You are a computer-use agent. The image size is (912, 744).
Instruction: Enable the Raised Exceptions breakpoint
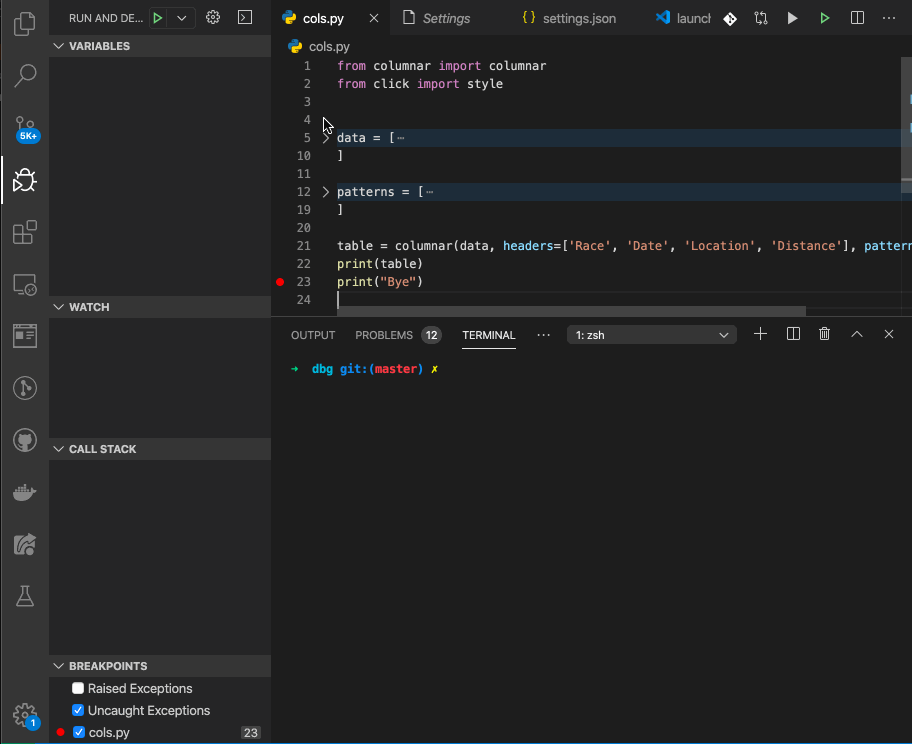pos(77,688)
